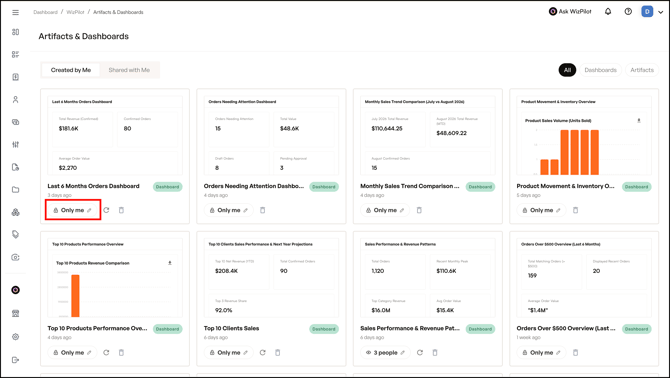Open the Orders Over $500 Overview preview
Screen dimensions: 670x378
point(584,278)
